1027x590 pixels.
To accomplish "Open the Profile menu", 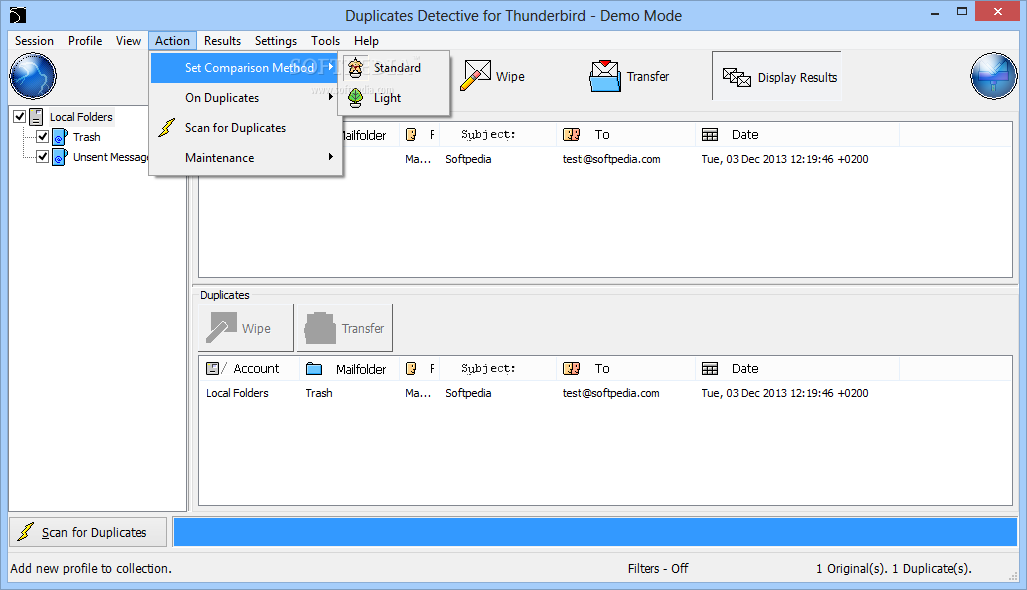I will point(85,41).
